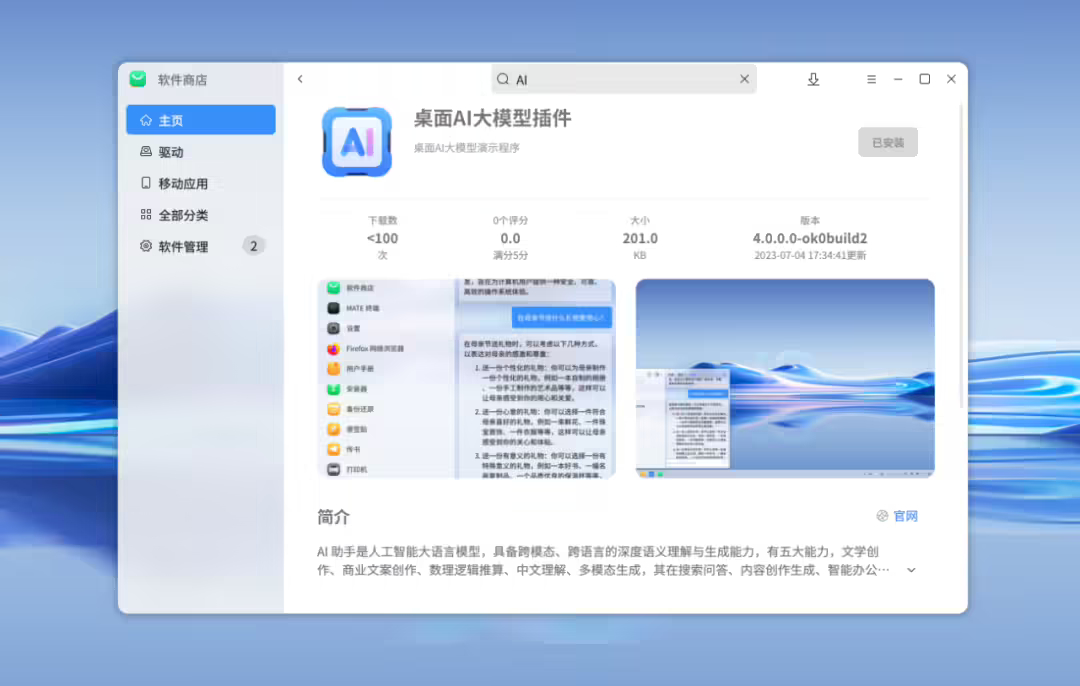Open the download manager icon in titlebar
The height and width of the screenshot is (686, 1080).
(x=813, y=78)
